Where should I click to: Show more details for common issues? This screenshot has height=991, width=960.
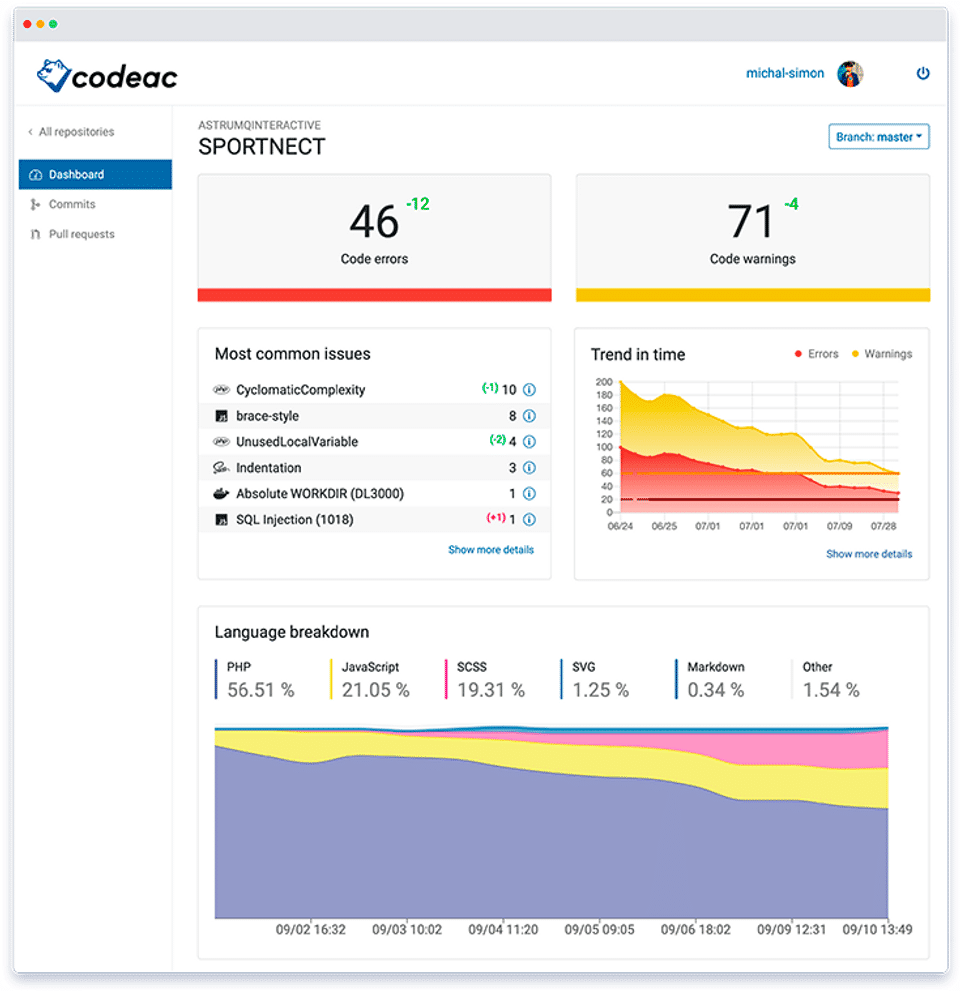pyautogui.click(x=491, y=550)
